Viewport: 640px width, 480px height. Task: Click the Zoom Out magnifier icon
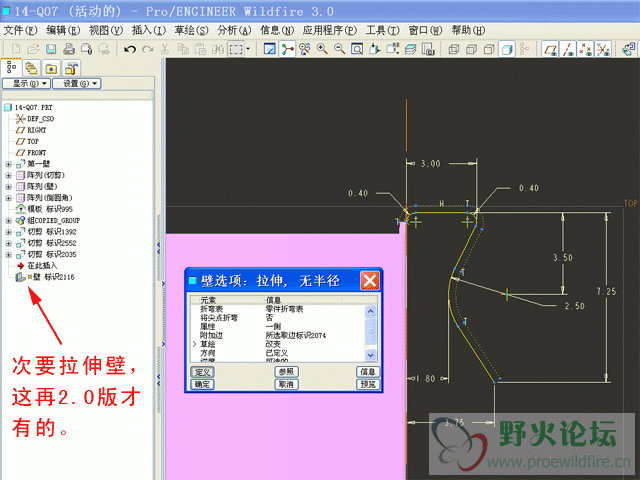[340, 49]
